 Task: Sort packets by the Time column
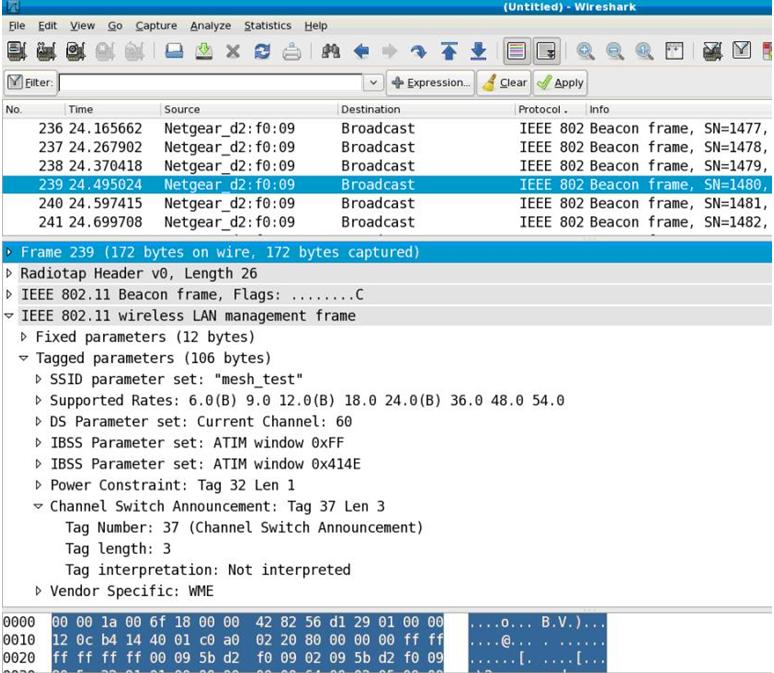113,109
